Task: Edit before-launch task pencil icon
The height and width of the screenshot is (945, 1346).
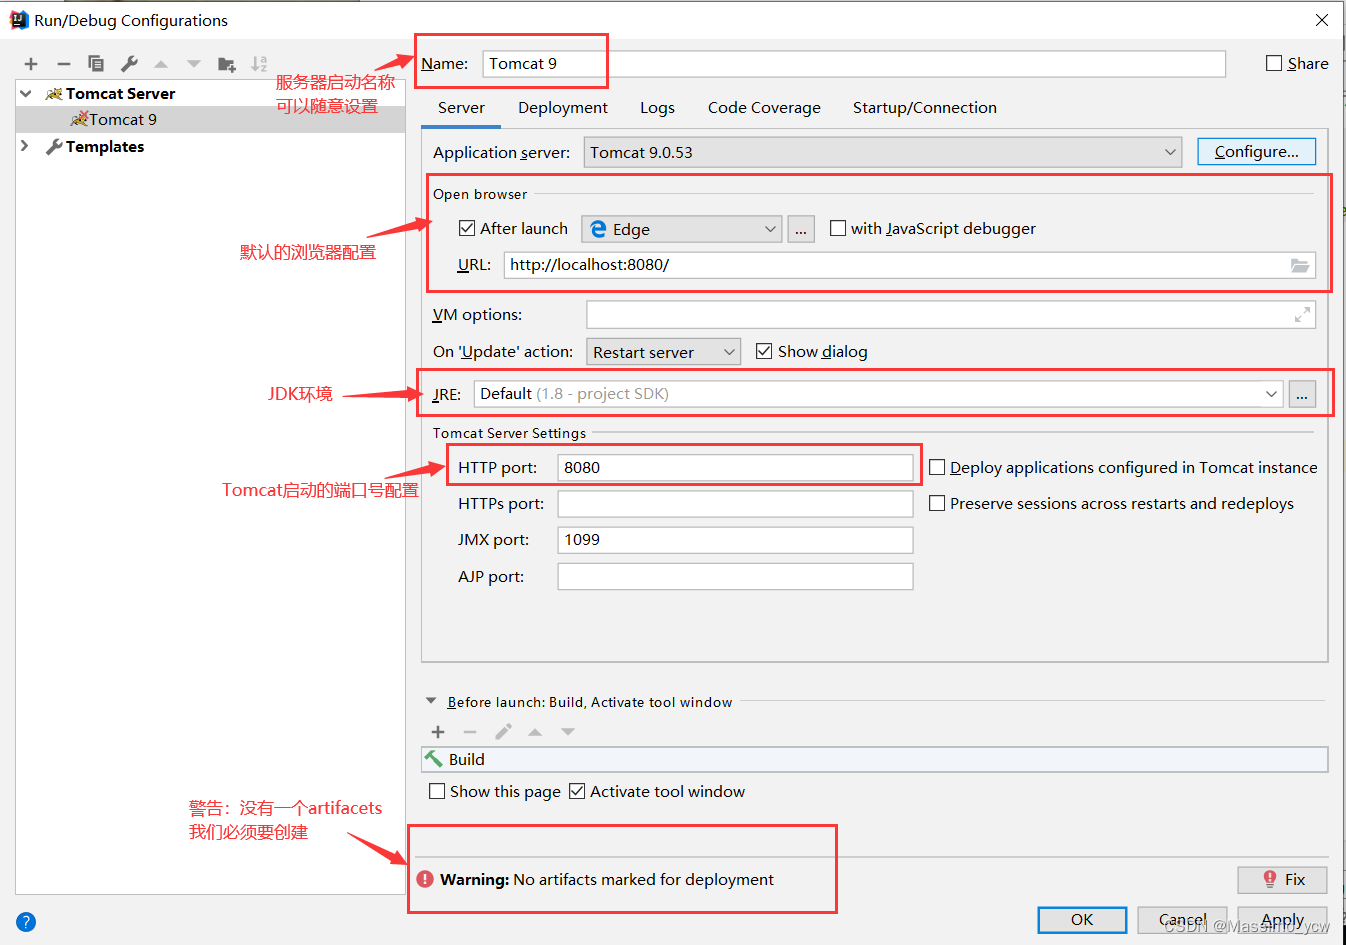Action: [503, 732]
